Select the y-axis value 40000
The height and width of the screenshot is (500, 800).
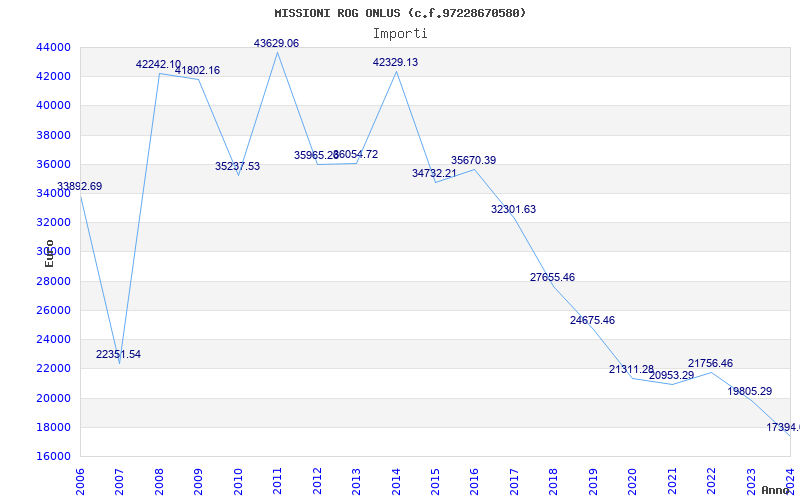tap(53, 106)
